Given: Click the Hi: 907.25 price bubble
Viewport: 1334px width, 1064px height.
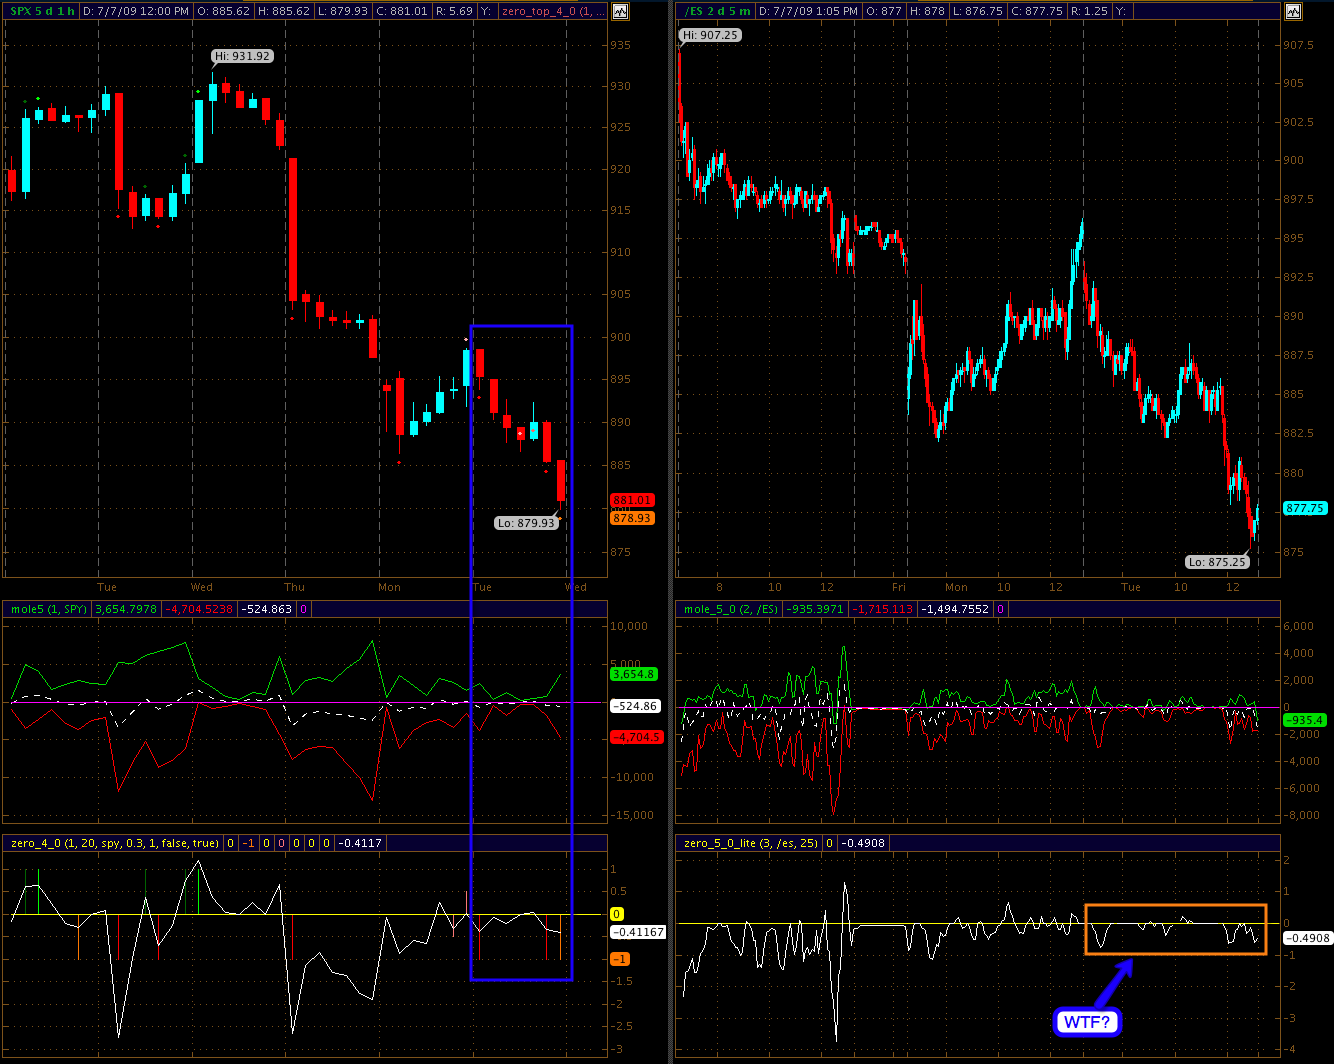Looking at the screenshot, I should click(x=710, y=35).
